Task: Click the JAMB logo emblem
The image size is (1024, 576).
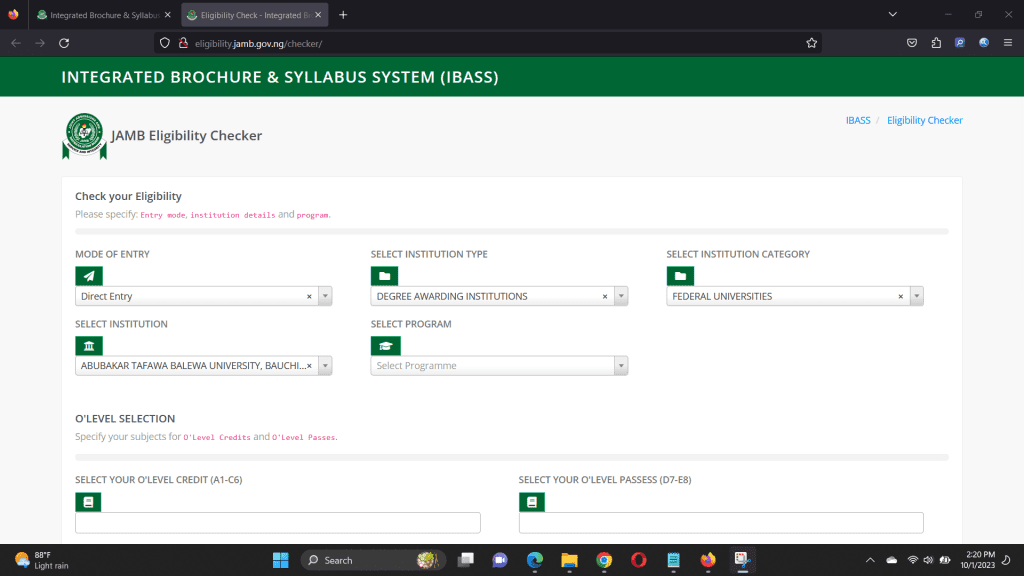Action: (x=84, y=136)
